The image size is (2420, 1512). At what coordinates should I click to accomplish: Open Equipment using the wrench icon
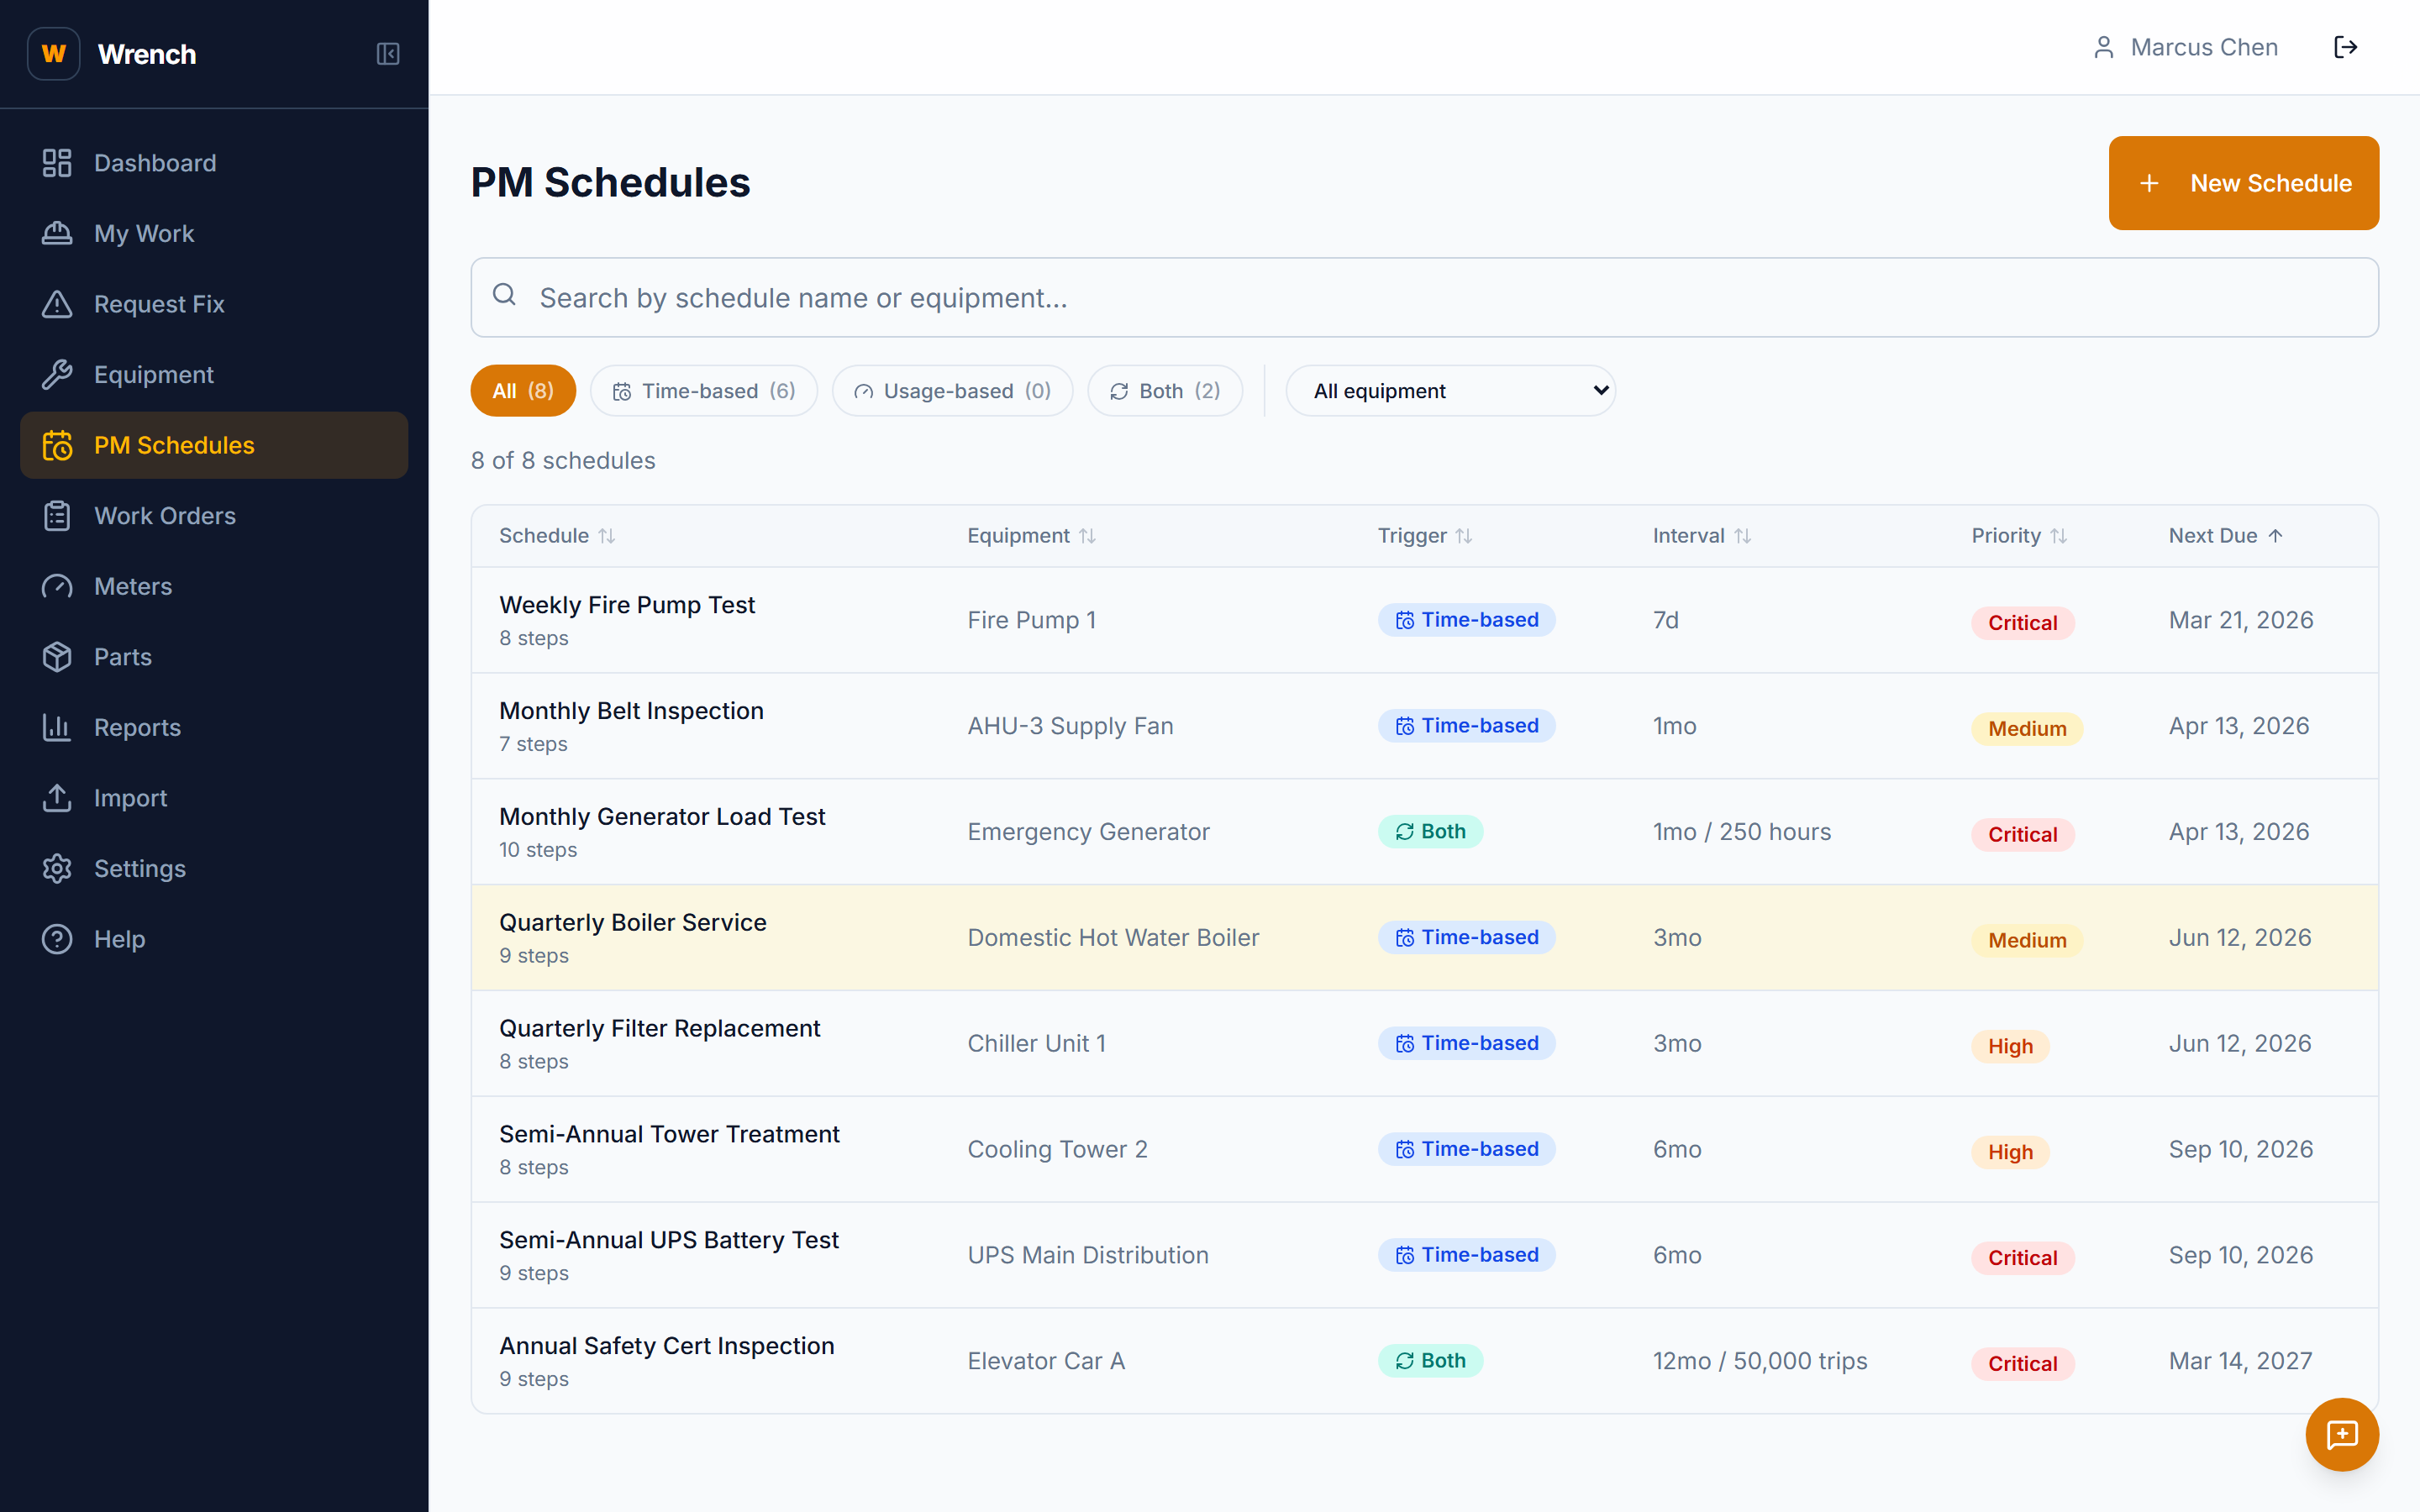pos(57,374)
